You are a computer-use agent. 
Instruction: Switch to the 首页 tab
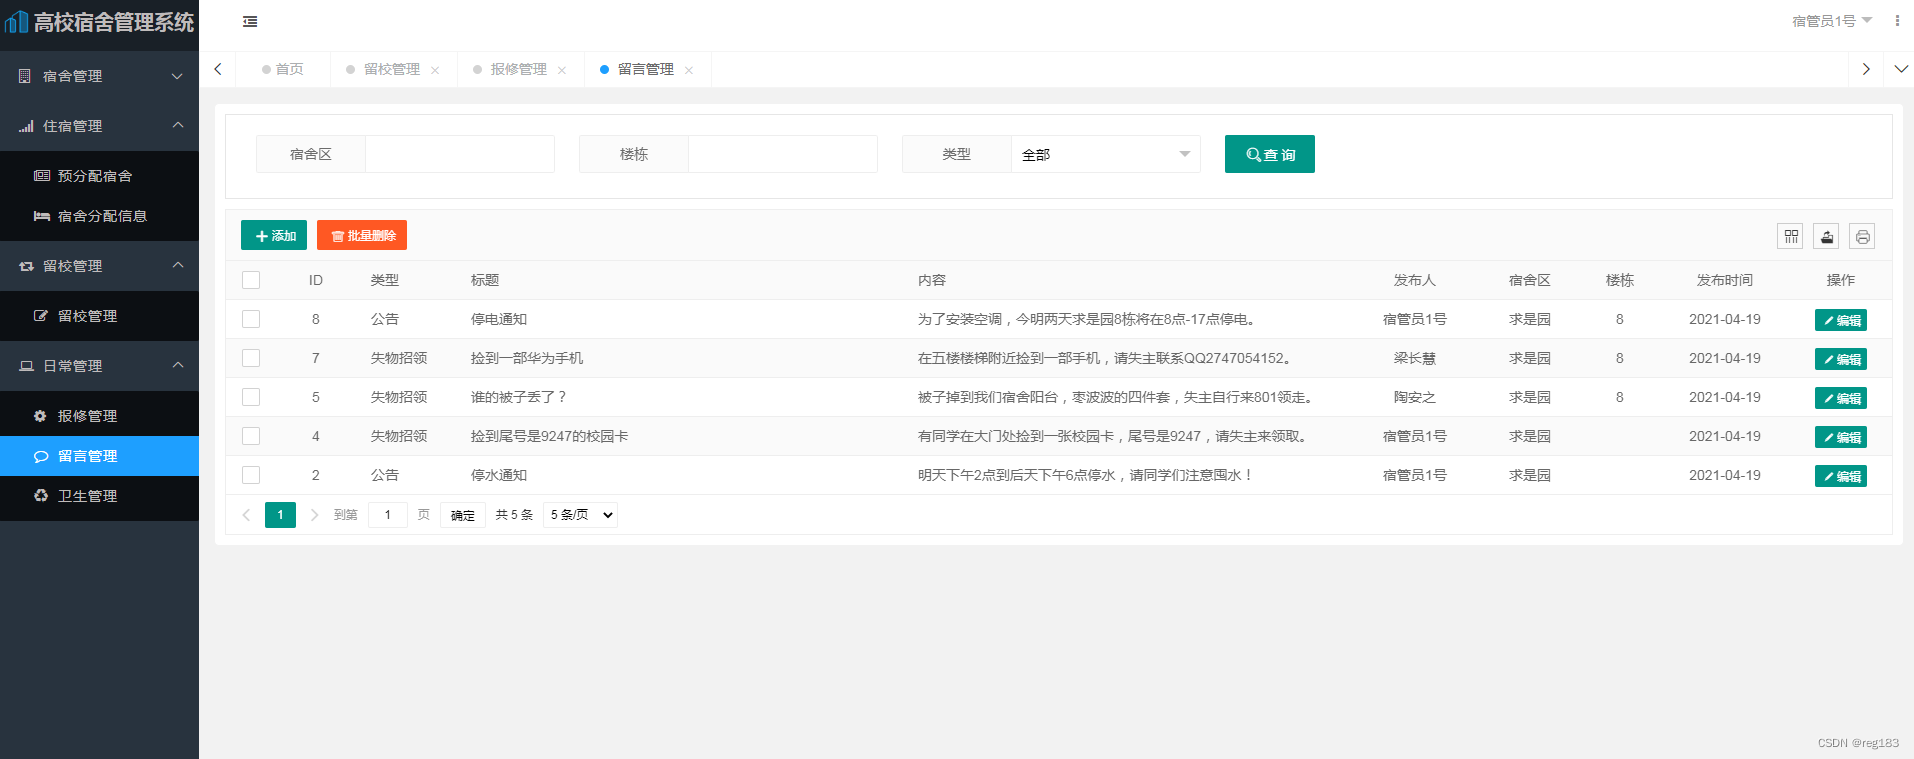pyautogui.click(x=283, y=69)
